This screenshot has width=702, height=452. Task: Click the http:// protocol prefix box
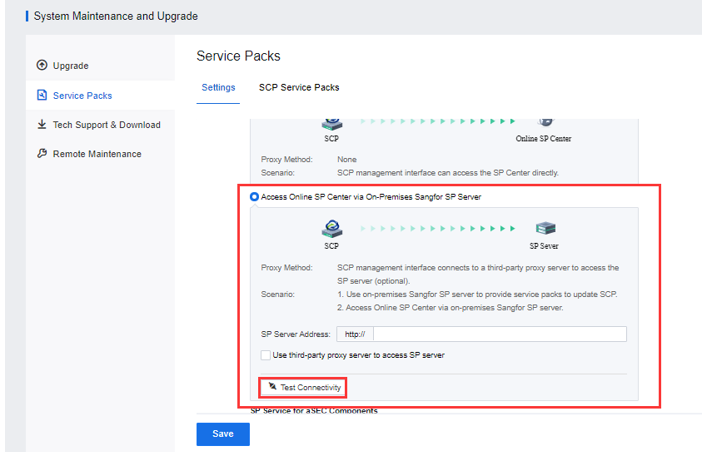coord(355,334)
